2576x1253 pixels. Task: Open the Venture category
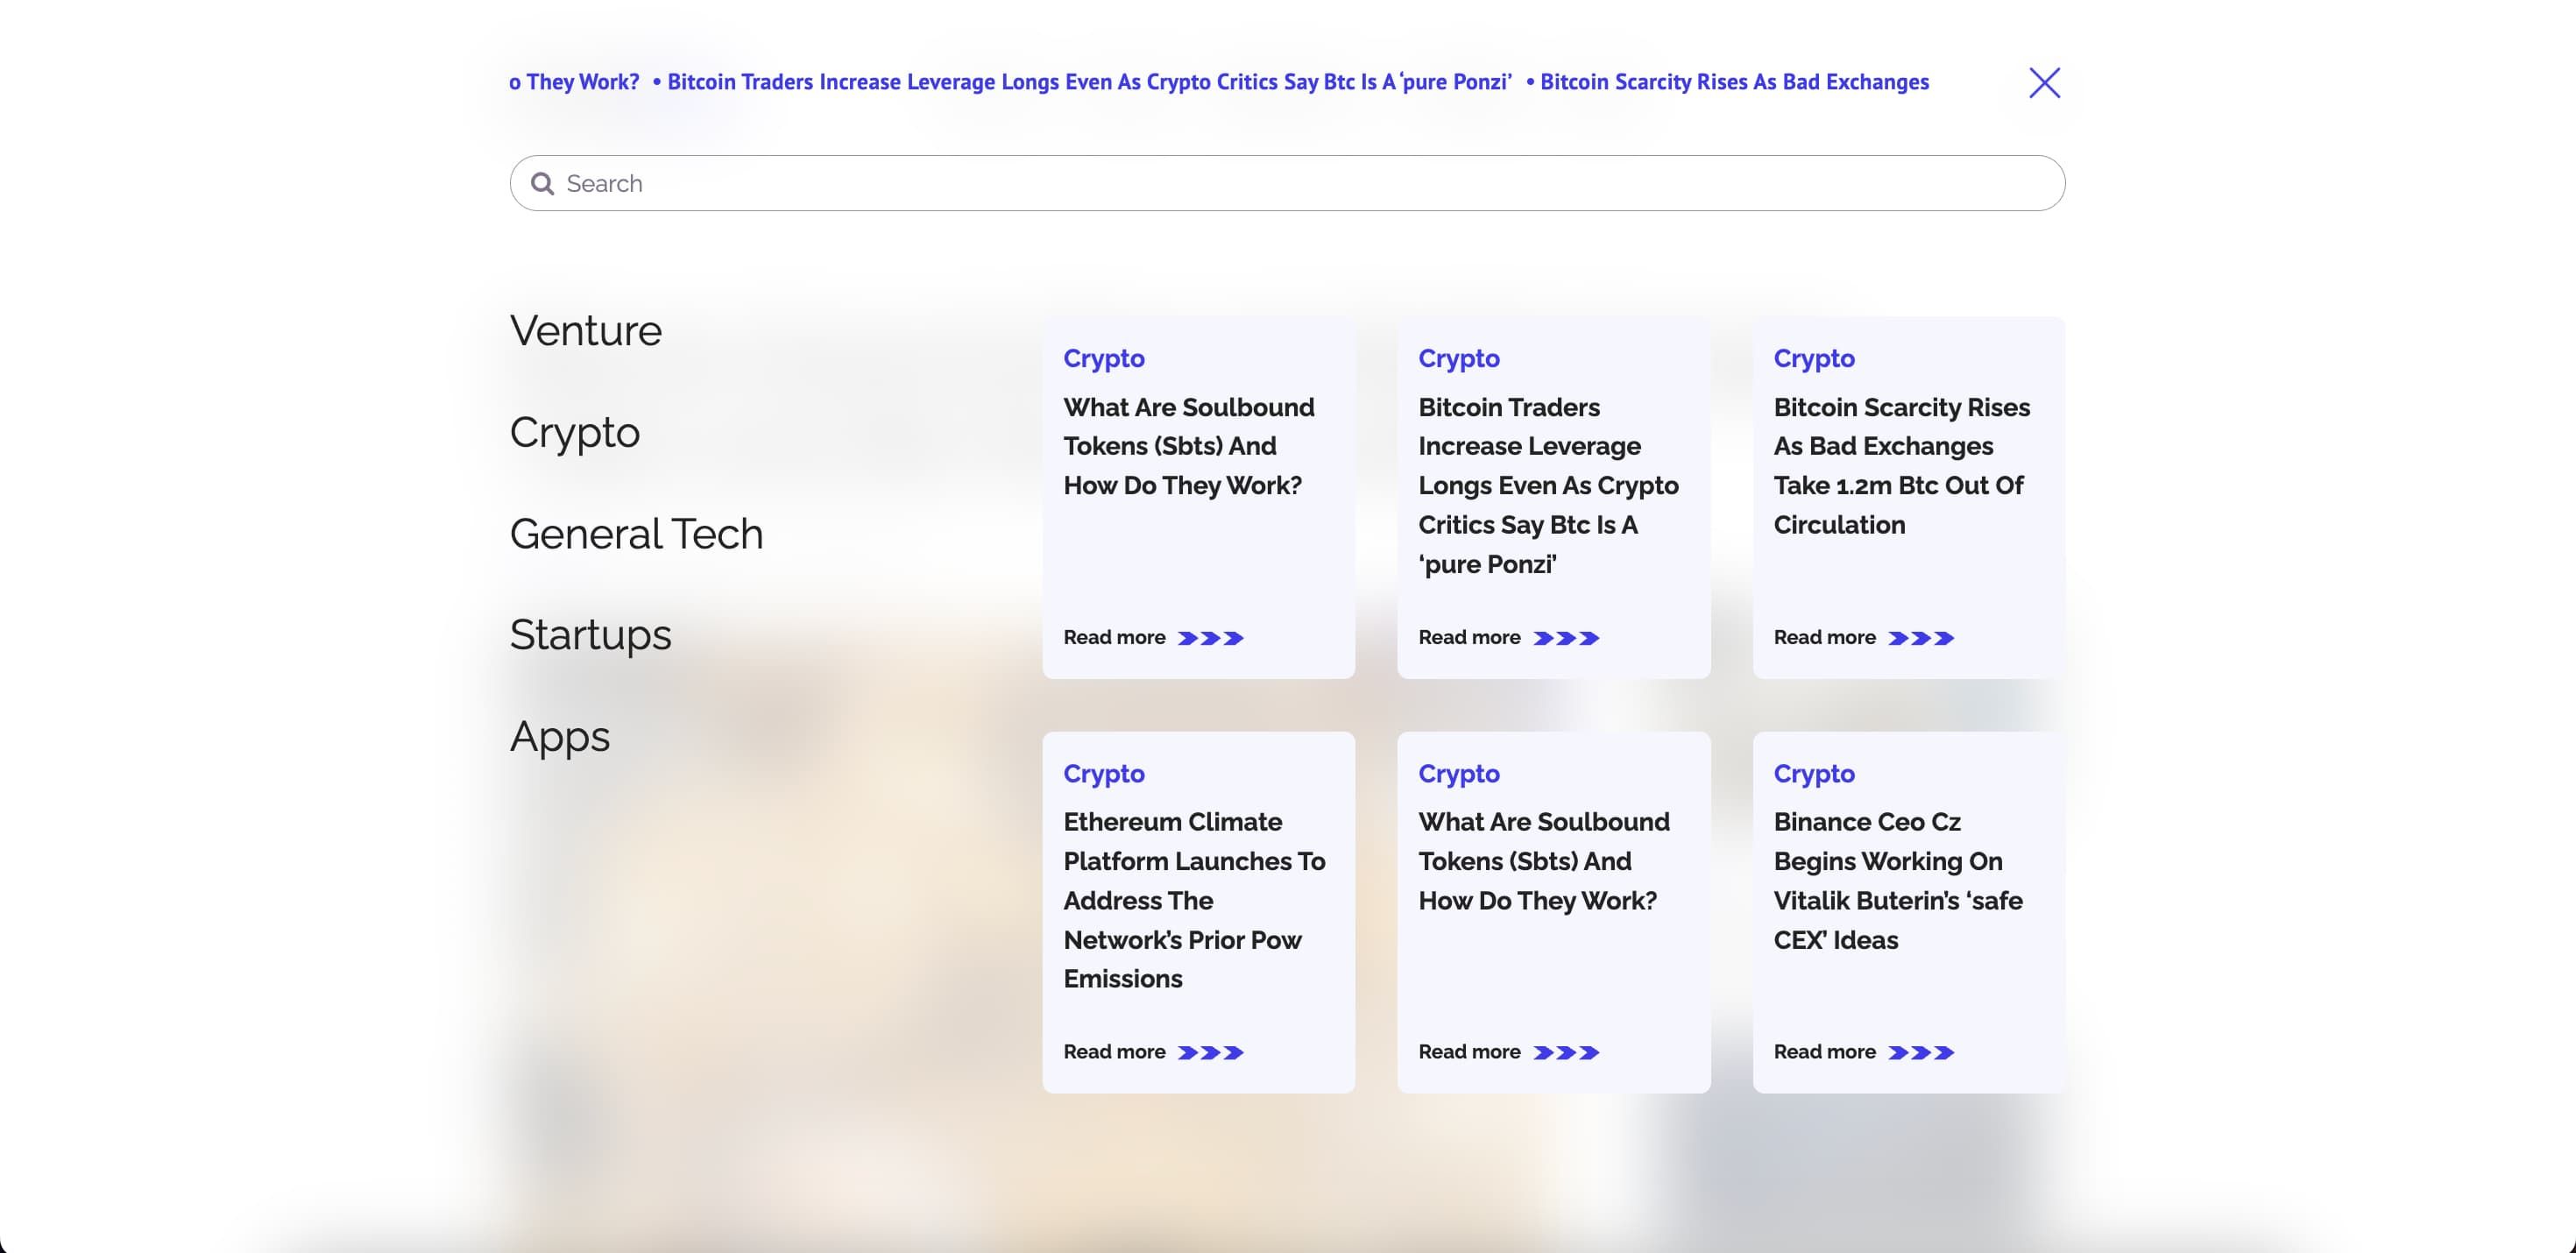coord(585,331)
